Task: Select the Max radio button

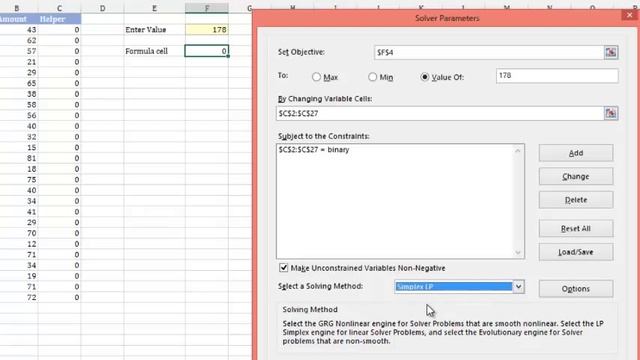Action: (x=316, y=77)
